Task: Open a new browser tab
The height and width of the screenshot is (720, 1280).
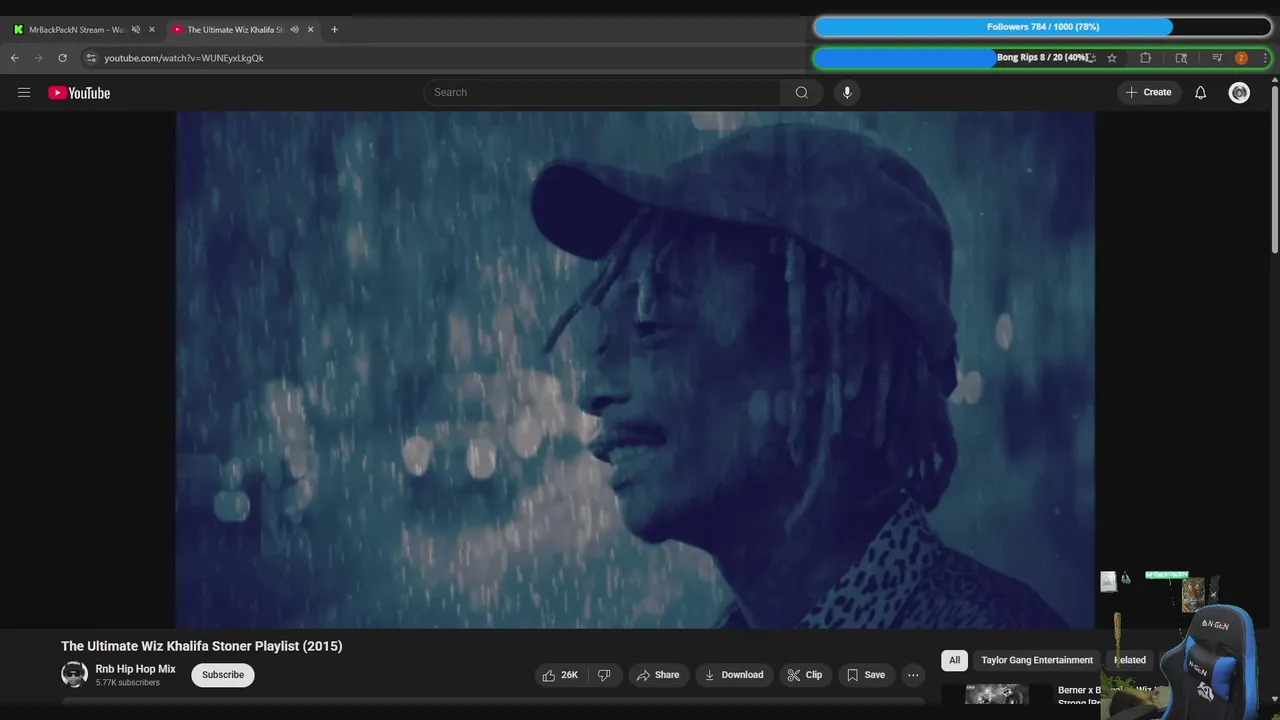Action: (x=334, y=30)
